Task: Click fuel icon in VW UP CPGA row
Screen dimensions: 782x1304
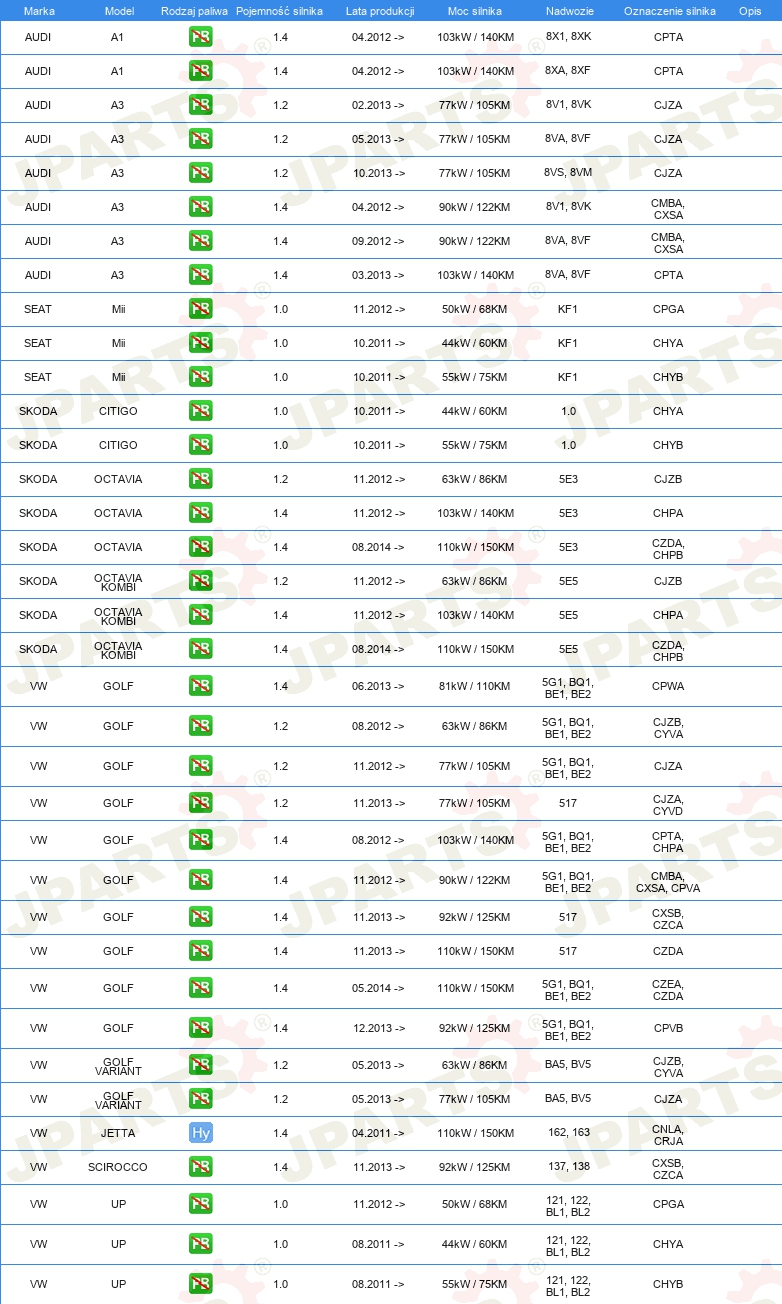Action: click(x=200, y=1204)
